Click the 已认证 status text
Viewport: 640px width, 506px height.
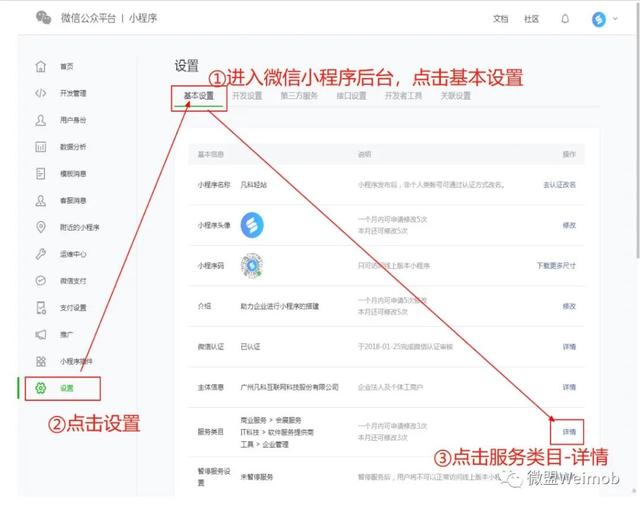pos(250,347)
